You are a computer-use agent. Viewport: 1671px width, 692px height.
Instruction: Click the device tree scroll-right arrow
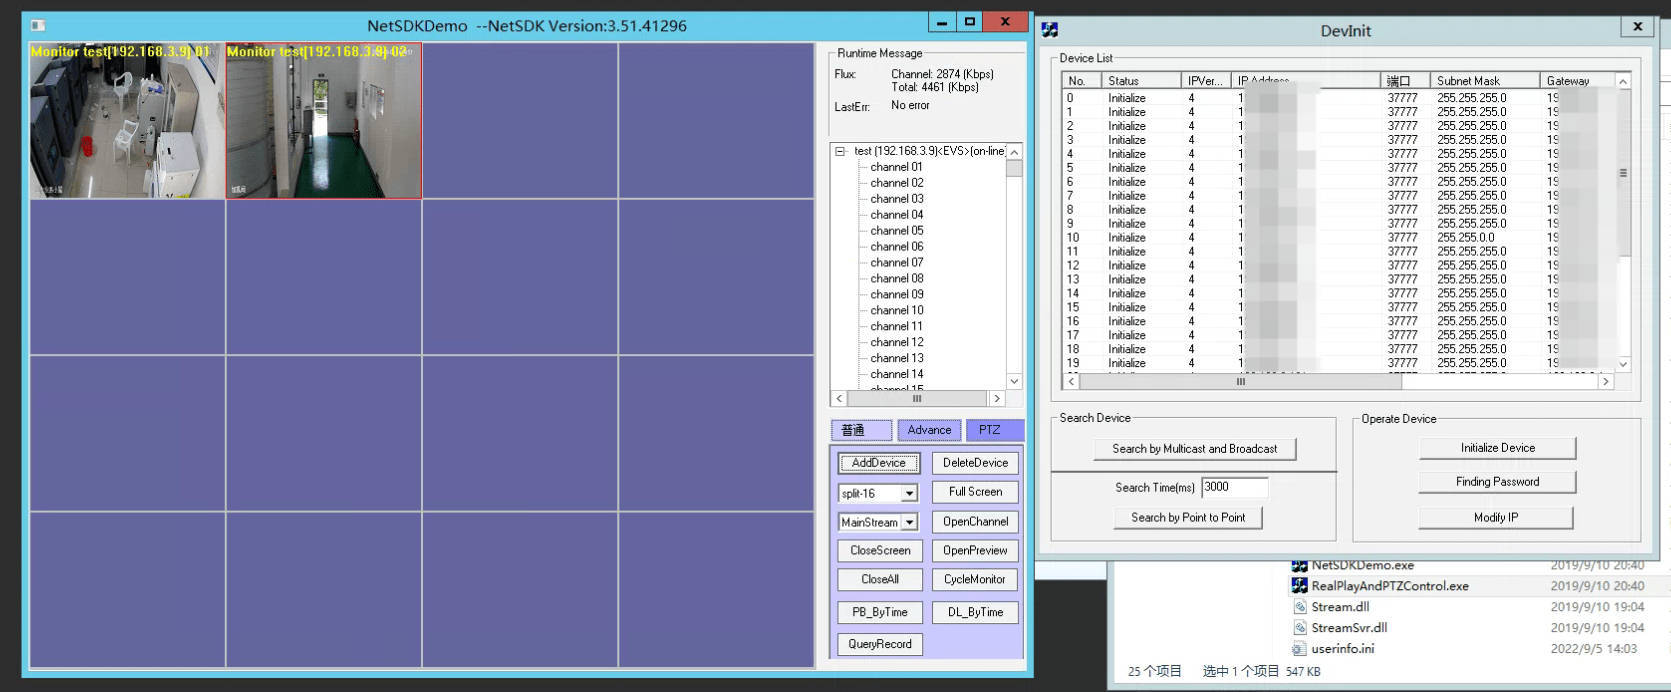[996, 398]
